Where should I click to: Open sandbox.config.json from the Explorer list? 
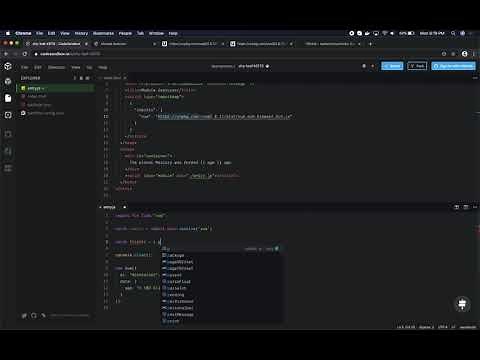[56, 113]
